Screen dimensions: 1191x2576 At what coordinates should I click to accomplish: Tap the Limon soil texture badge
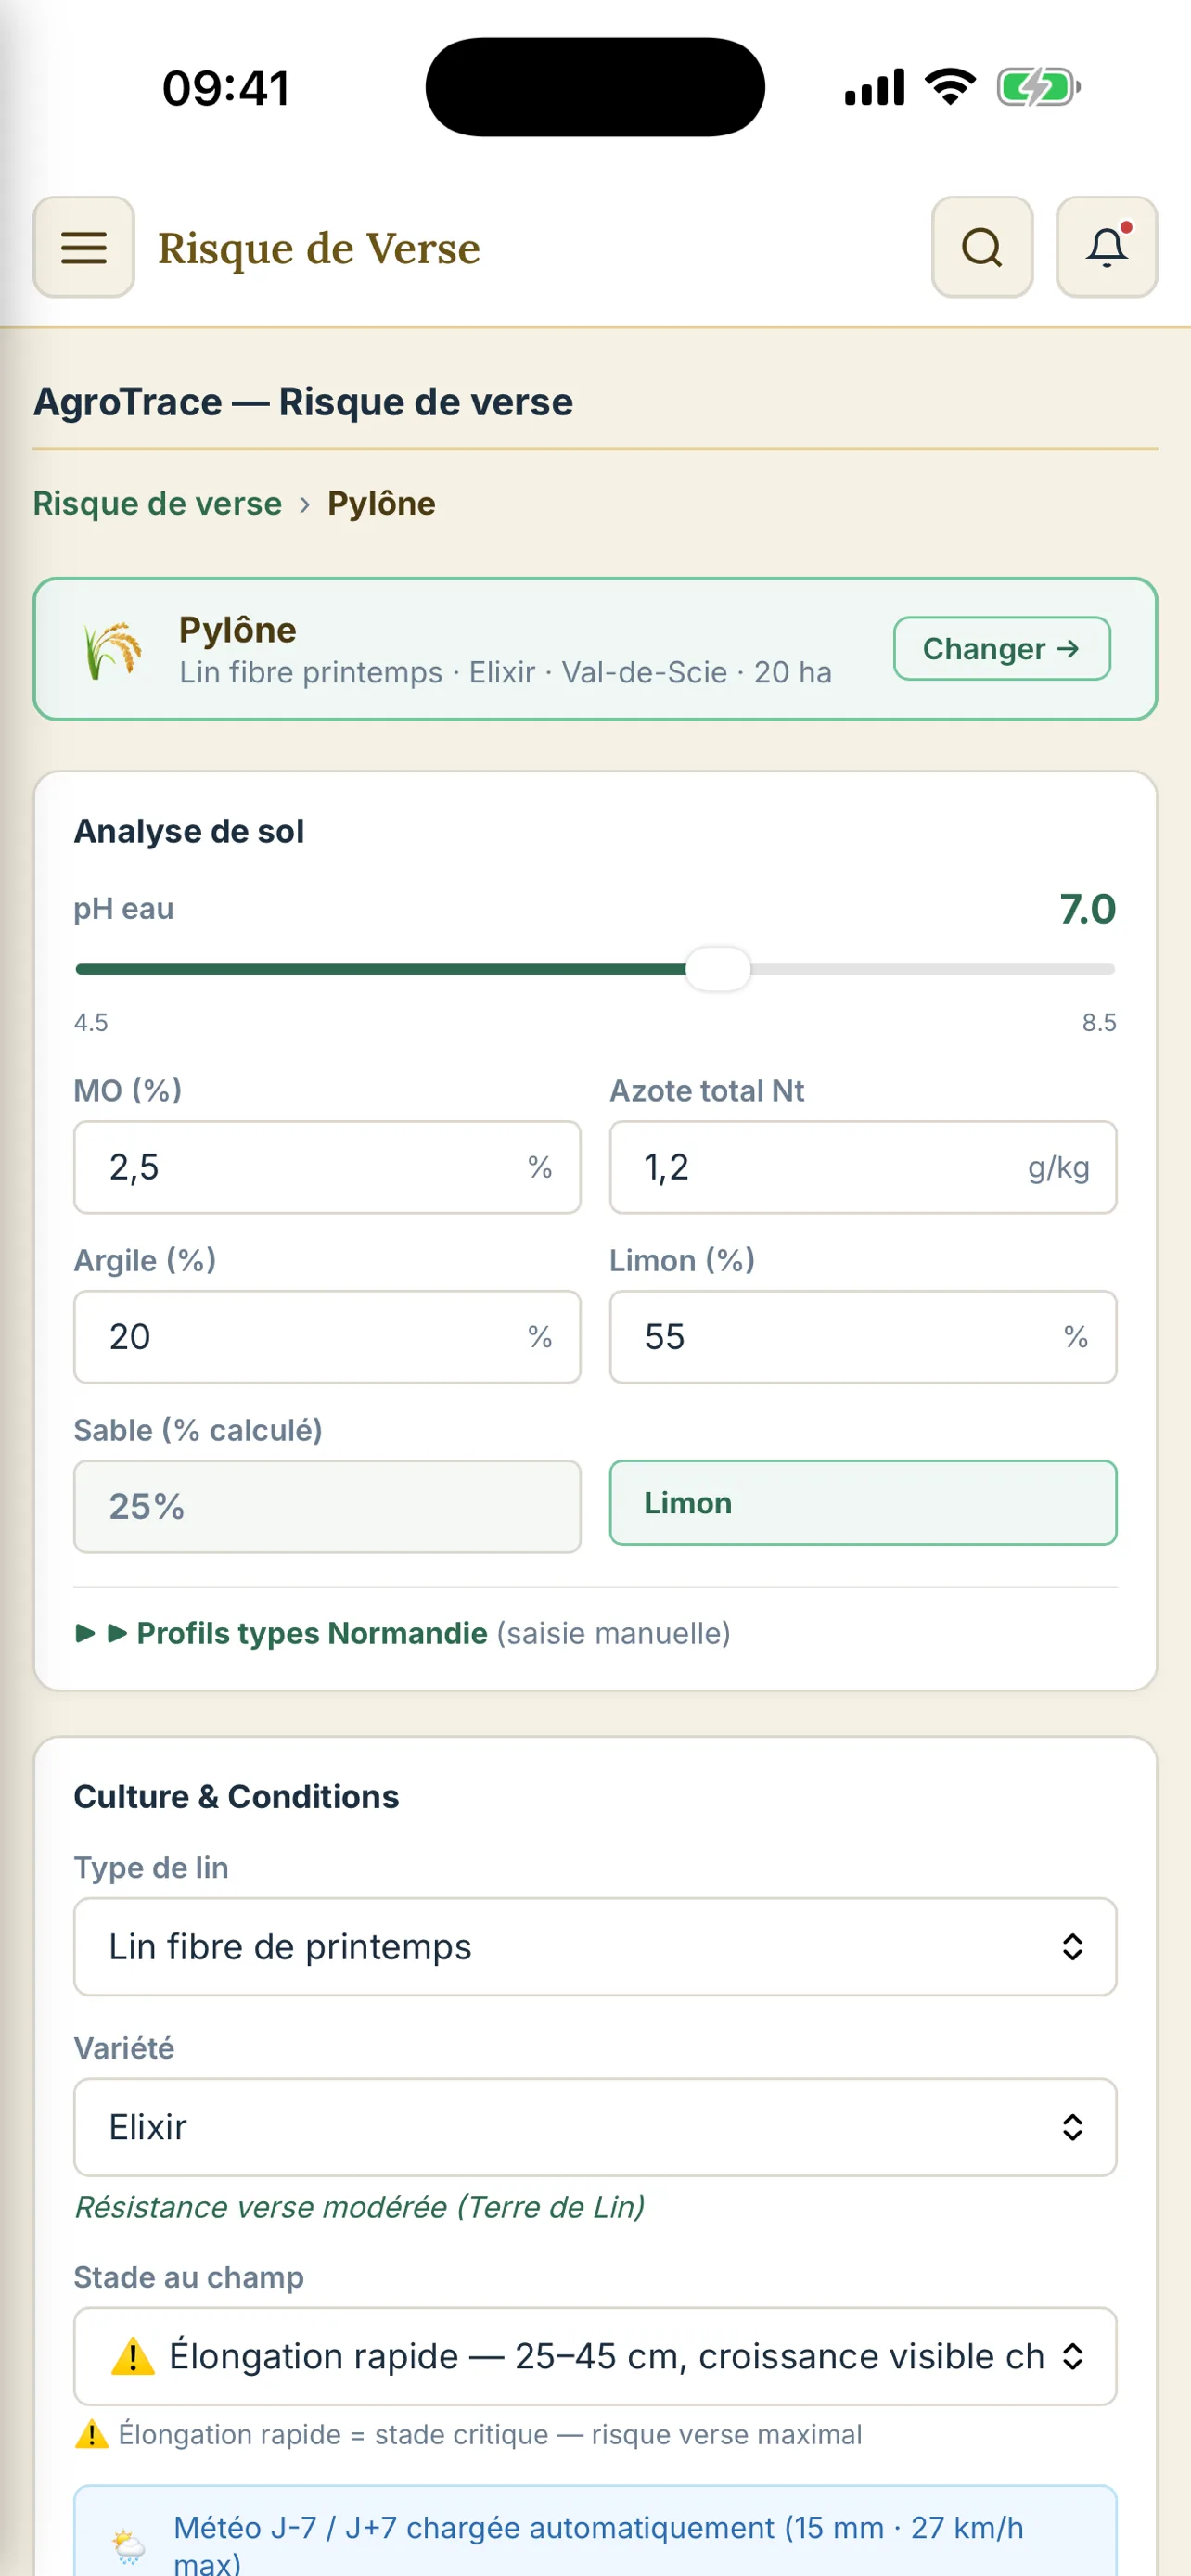tap(863, 1503)
